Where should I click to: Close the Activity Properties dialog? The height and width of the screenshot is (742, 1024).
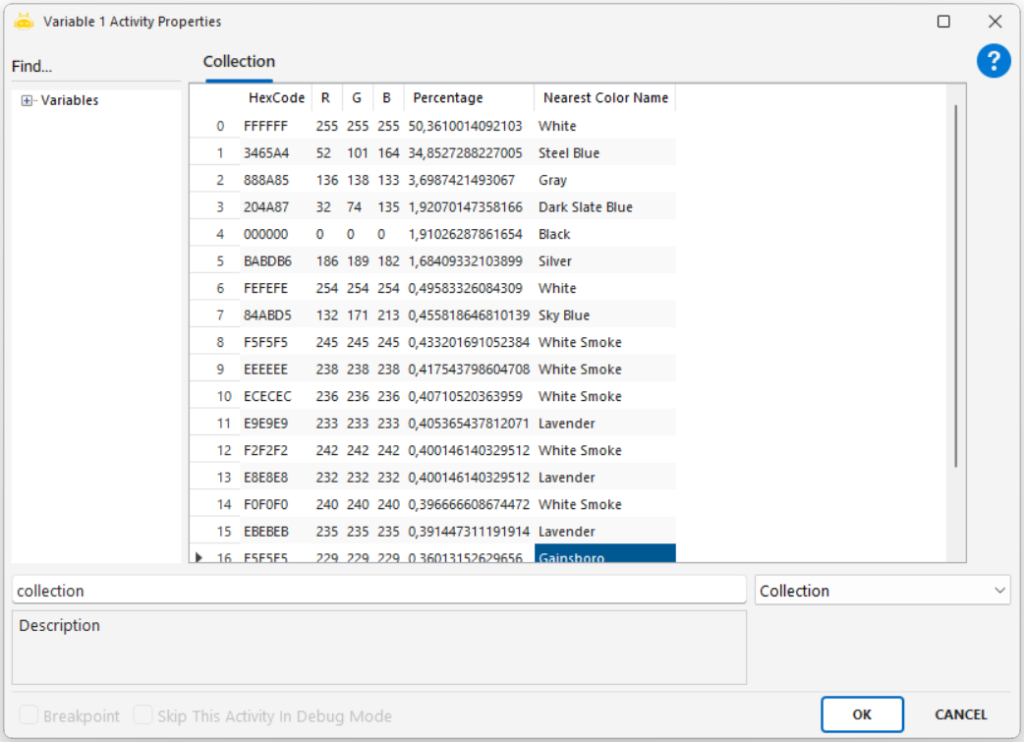tap(995, 21)
